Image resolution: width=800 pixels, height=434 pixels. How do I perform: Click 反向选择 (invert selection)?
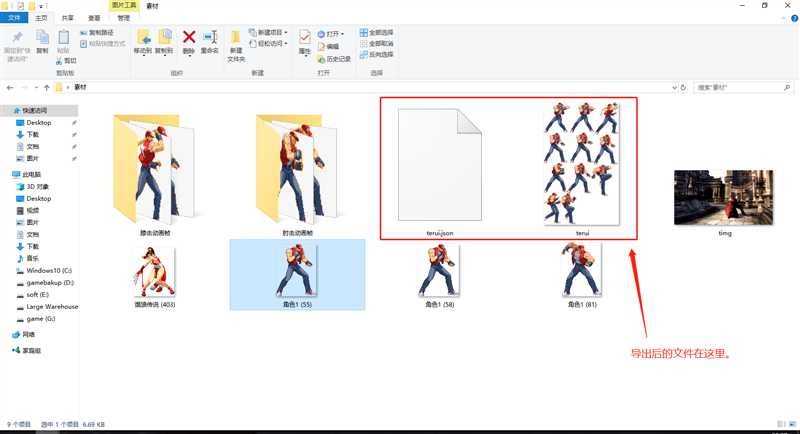point(377,54)
